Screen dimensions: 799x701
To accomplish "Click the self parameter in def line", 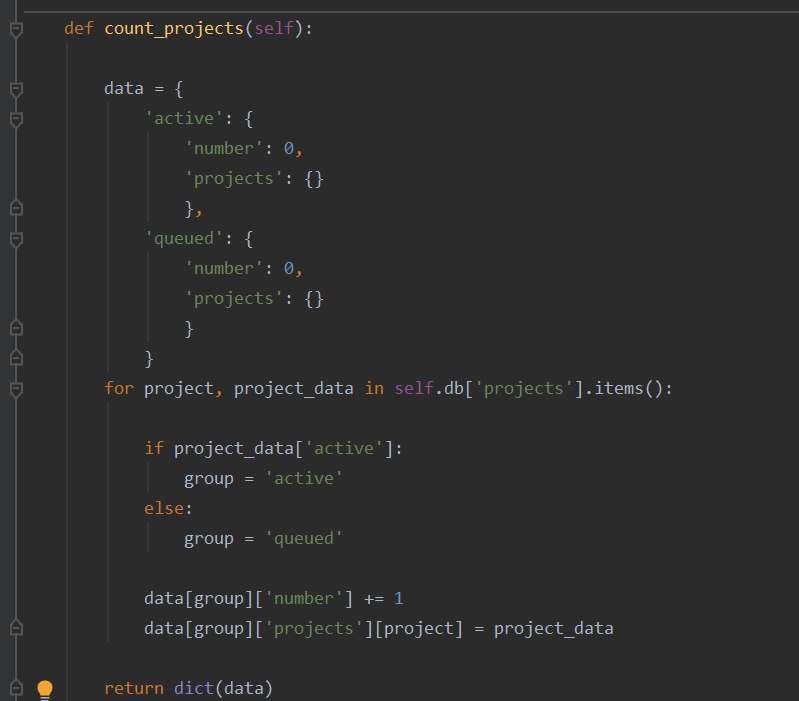I will pyautogui.click(x=274, y=28).
